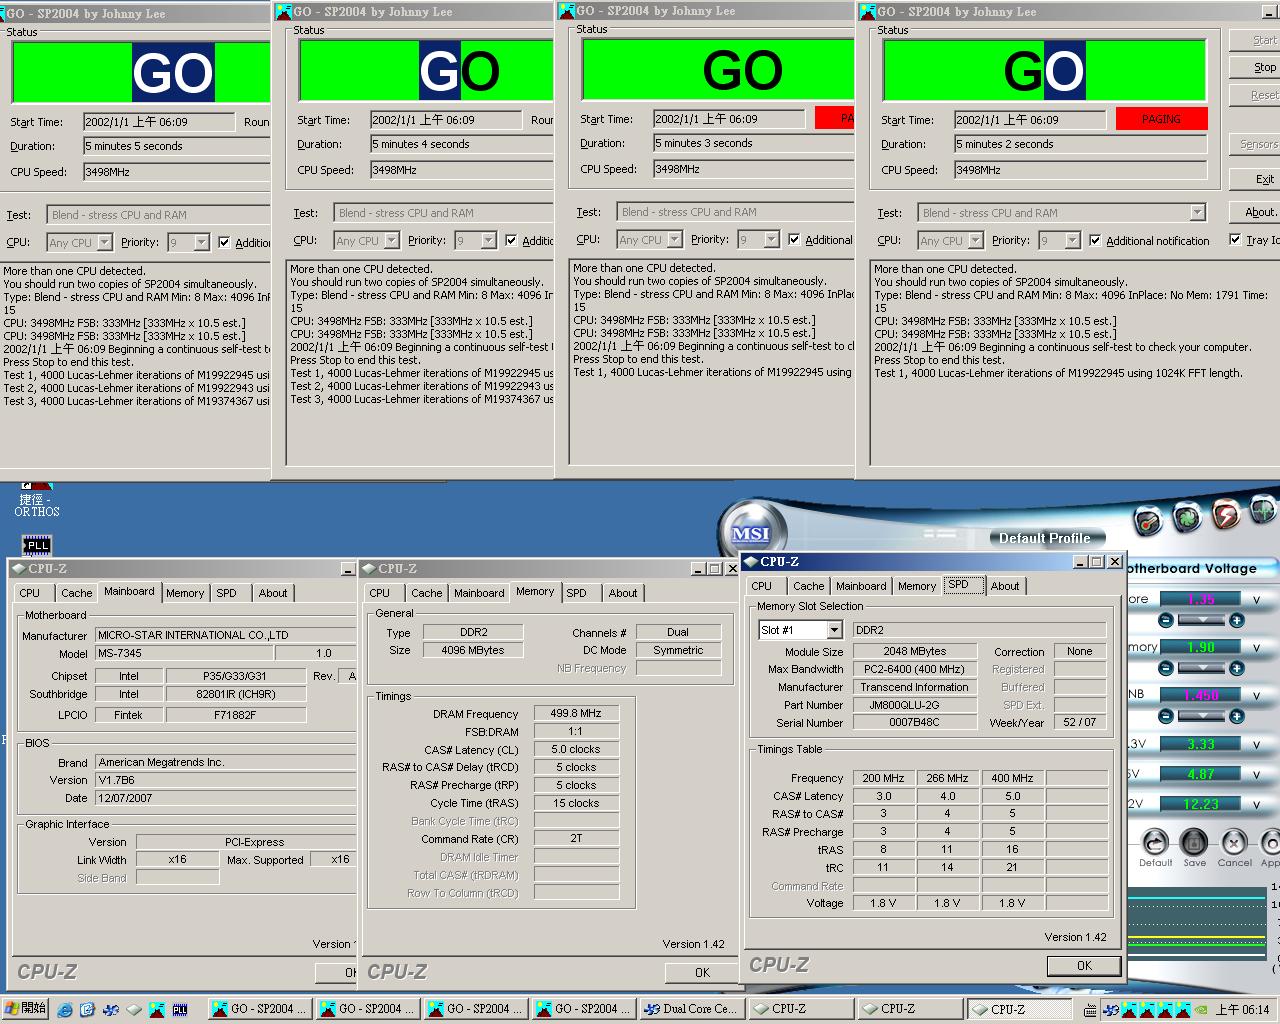Expand CPU dropdown in second SP2004 window

(x=391, y=240)
